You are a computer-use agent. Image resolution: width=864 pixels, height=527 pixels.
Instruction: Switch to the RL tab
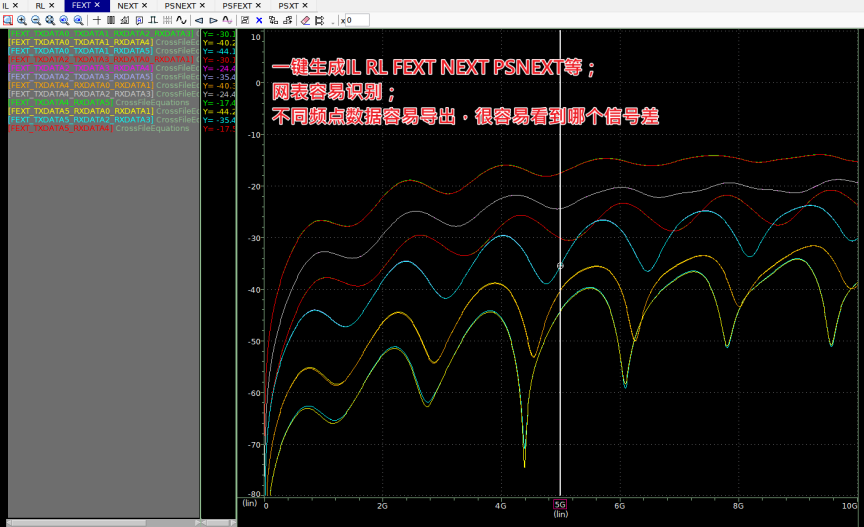(x=40, y=6)
